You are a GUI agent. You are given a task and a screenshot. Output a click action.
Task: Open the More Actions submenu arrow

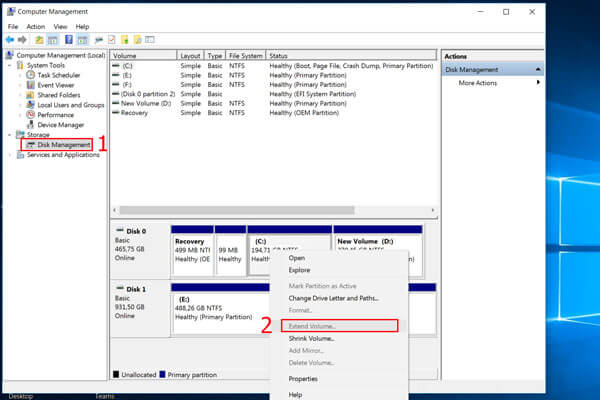[538, 82]
